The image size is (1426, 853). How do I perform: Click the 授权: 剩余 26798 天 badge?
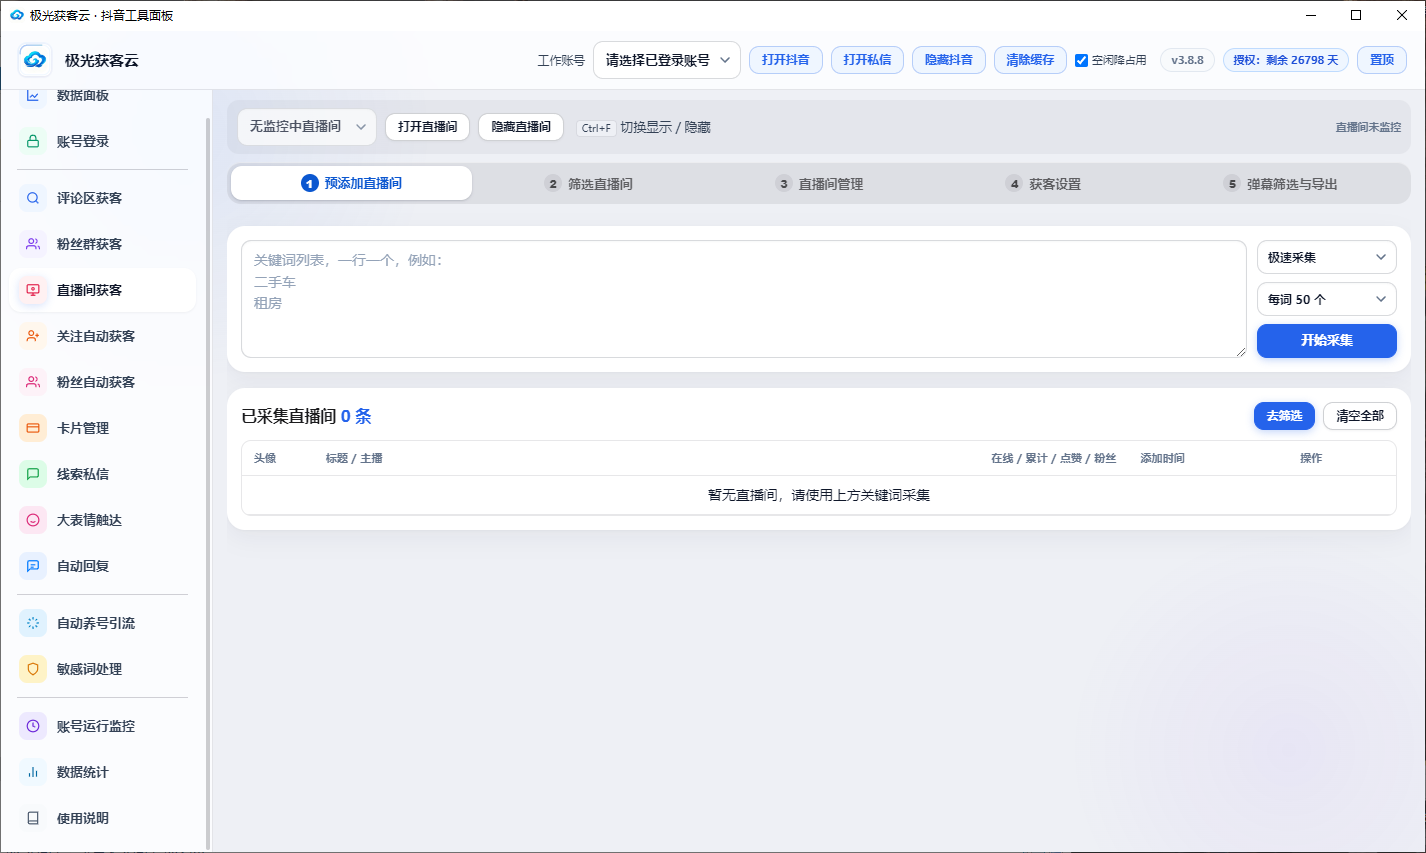click(1286, 60)
